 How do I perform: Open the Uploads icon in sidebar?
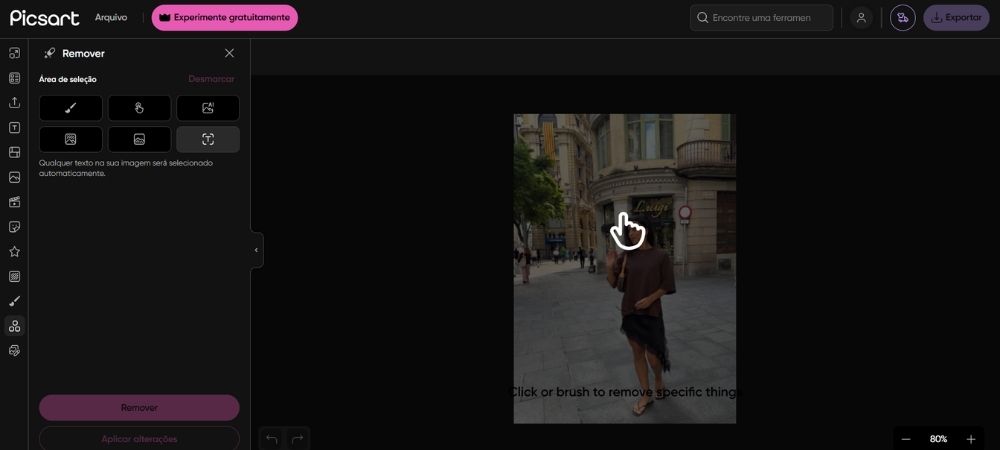click(x=14, y=103)
